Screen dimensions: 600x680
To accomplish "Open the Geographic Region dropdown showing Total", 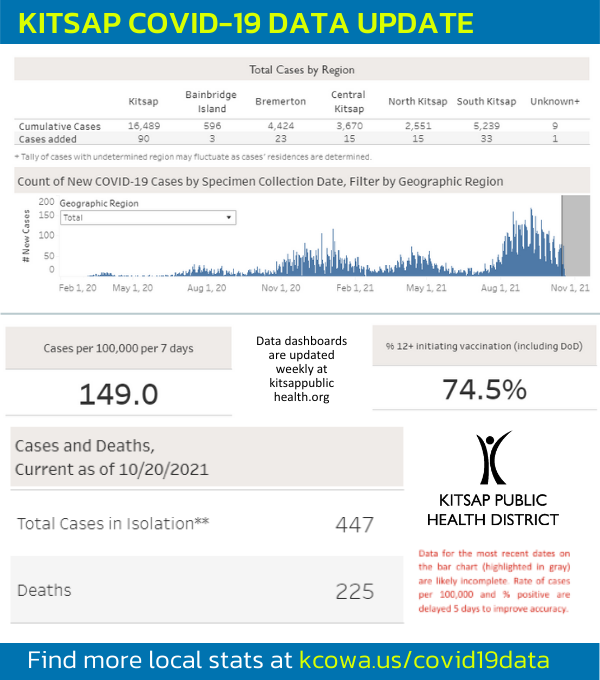I will (x=147, y=217).
